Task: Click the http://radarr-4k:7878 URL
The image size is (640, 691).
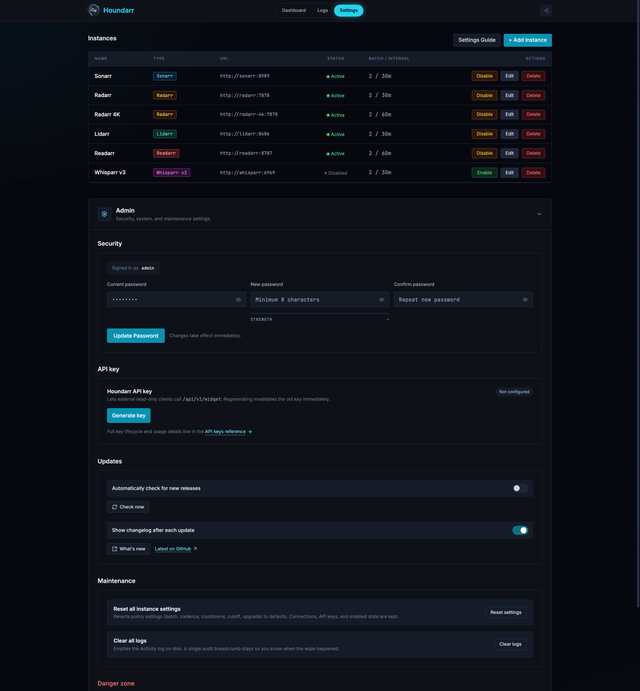Action: click(249, 115)
